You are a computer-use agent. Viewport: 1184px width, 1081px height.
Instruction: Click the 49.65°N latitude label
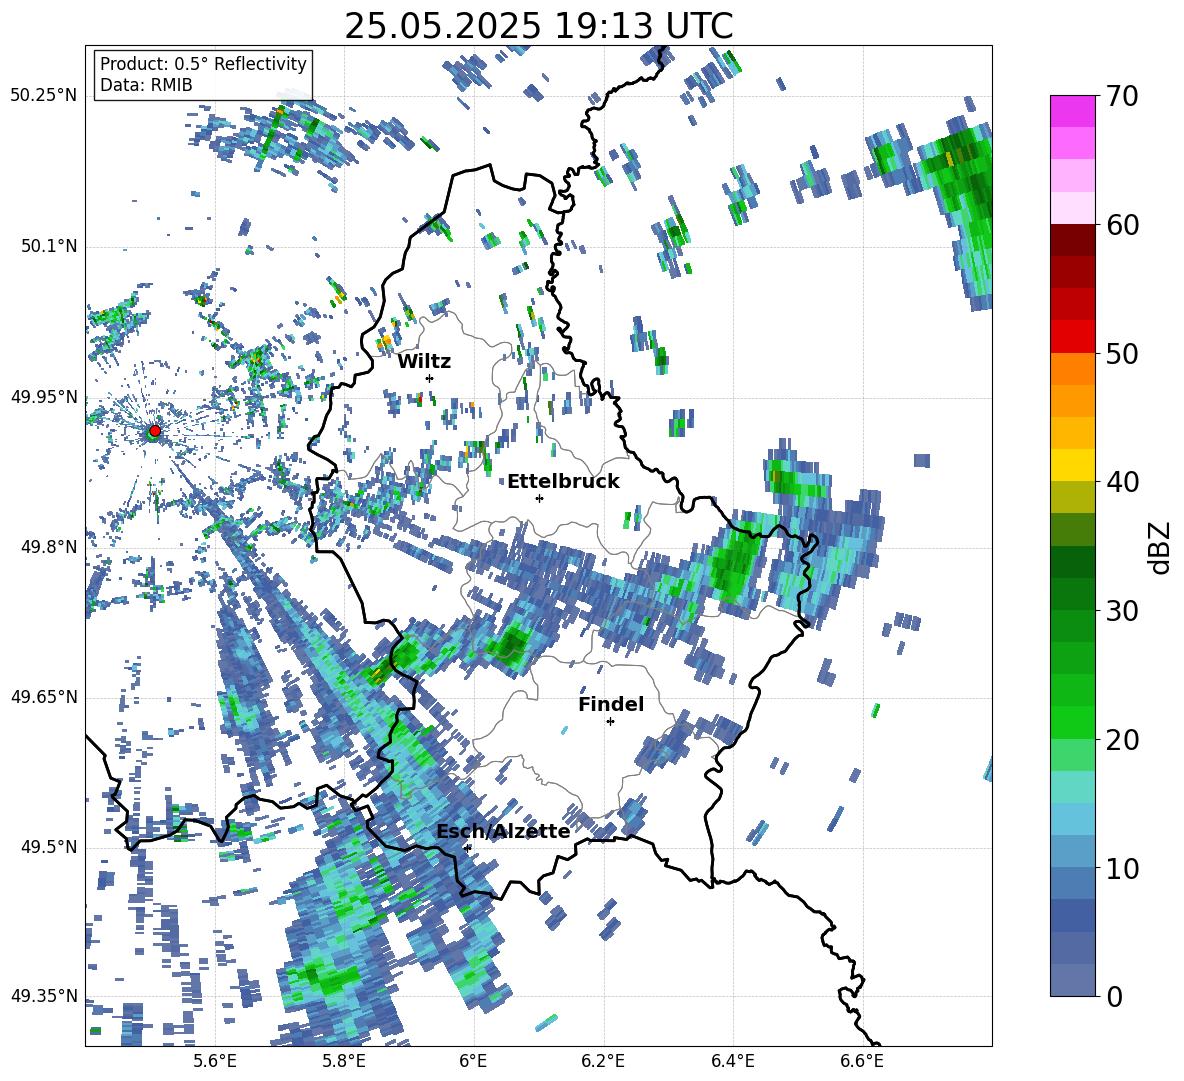point(44,696)
